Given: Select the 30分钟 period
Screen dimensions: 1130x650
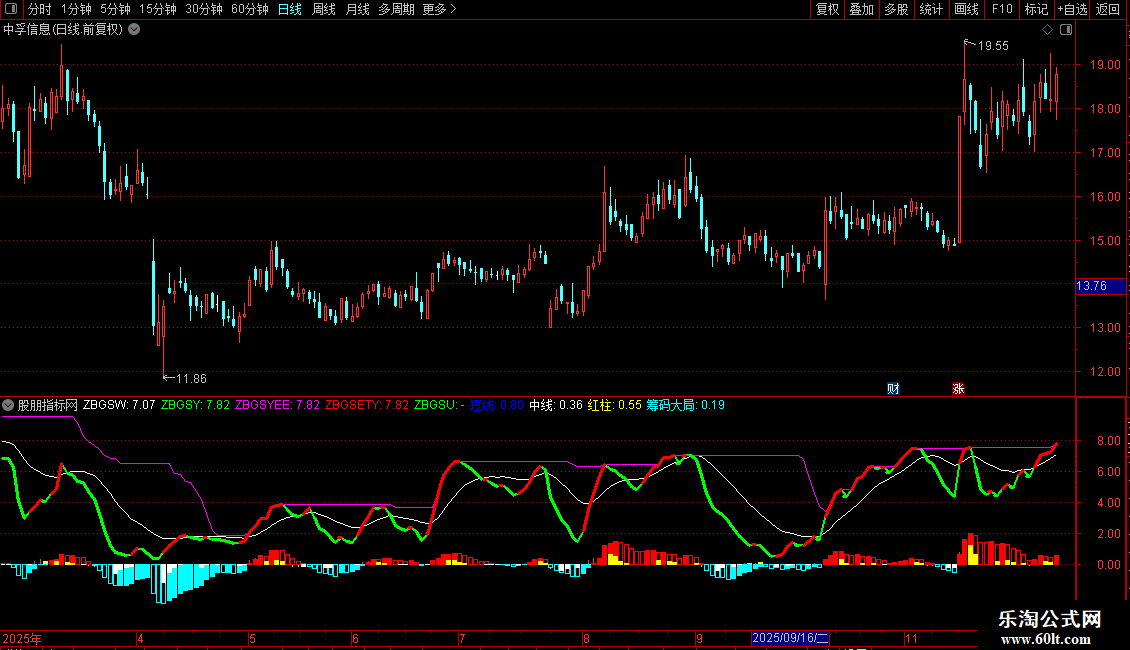Looking at the screenshot, I should pyautogui.click(x=203, y=9).
